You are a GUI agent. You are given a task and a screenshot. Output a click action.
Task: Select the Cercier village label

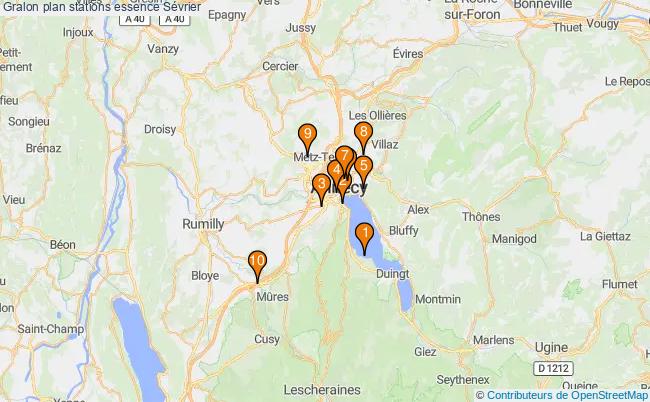280,66
